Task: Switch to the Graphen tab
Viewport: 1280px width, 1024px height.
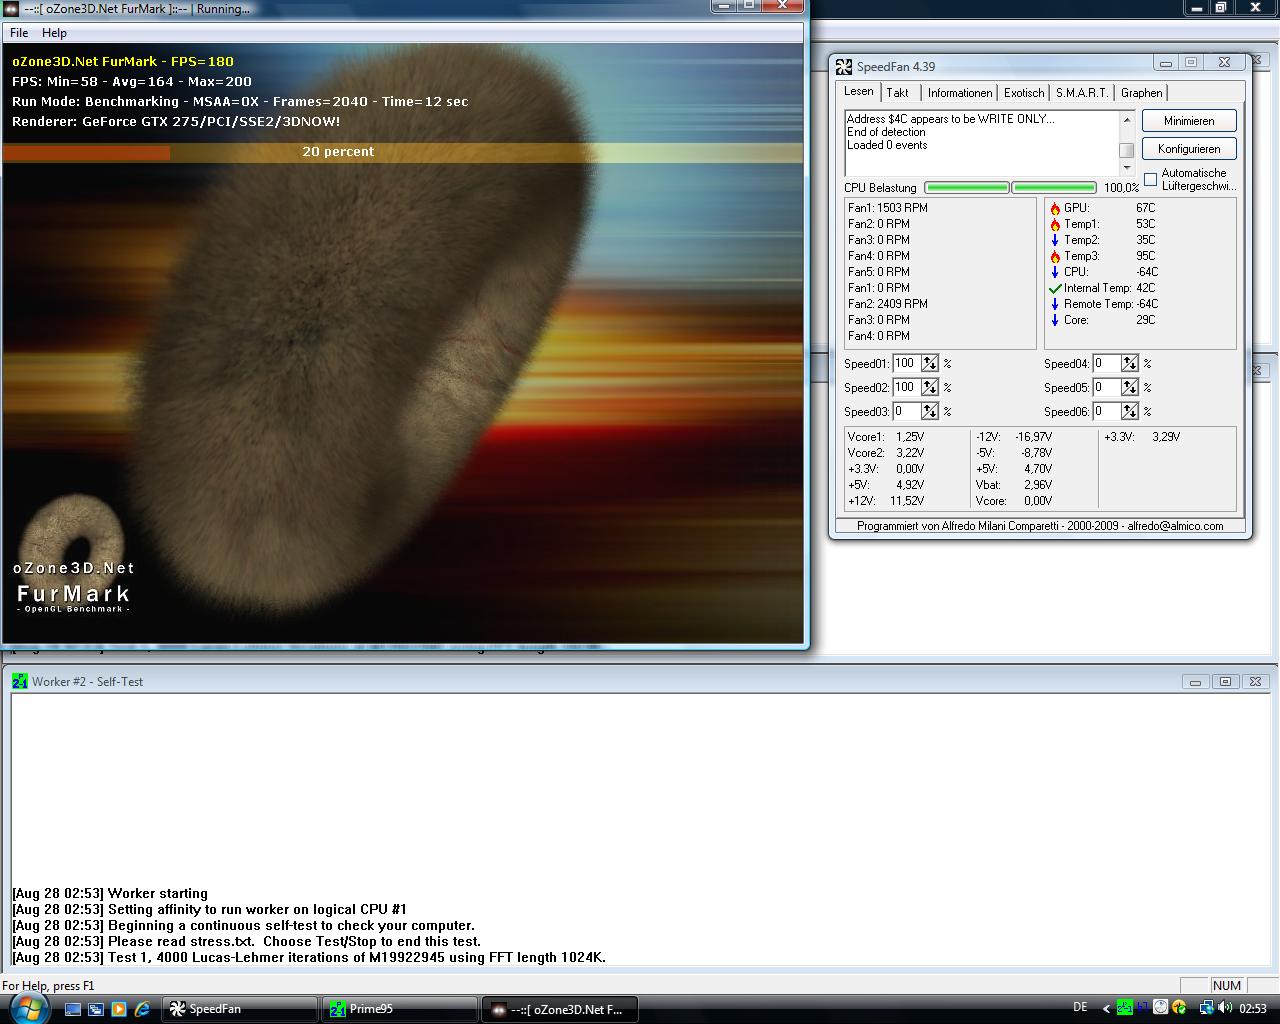Action: (1142, 92)
